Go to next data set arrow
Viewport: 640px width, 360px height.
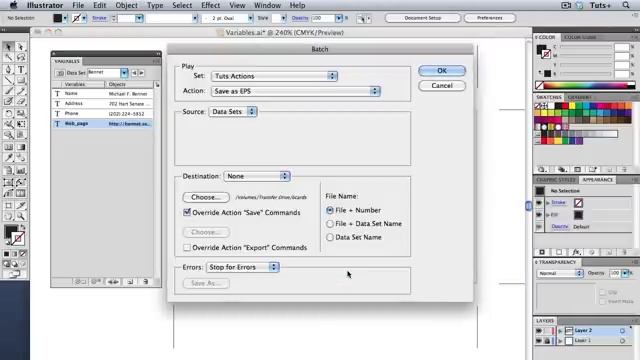tap(142, 73)
